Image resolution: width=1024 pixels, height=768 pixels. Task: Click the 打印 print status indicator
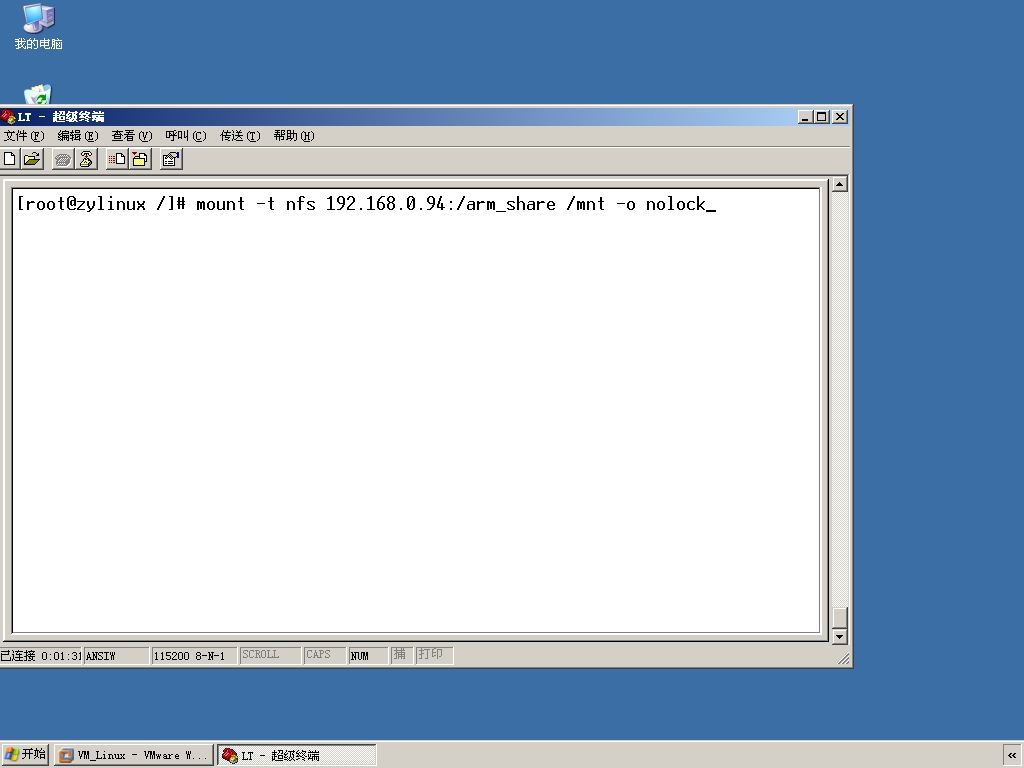[434, 655]
